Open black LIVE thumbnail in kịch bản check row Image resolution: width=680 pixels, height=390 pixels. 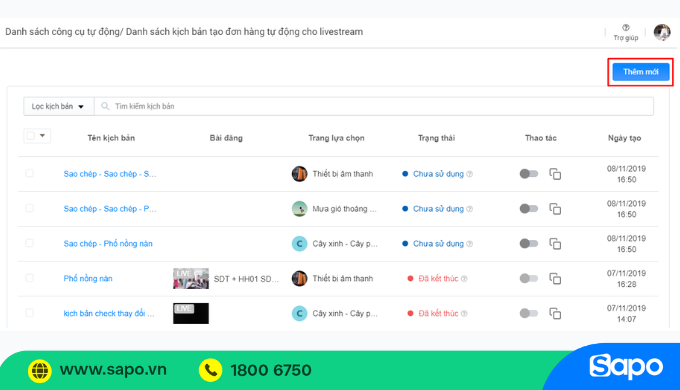click(191, 313)
